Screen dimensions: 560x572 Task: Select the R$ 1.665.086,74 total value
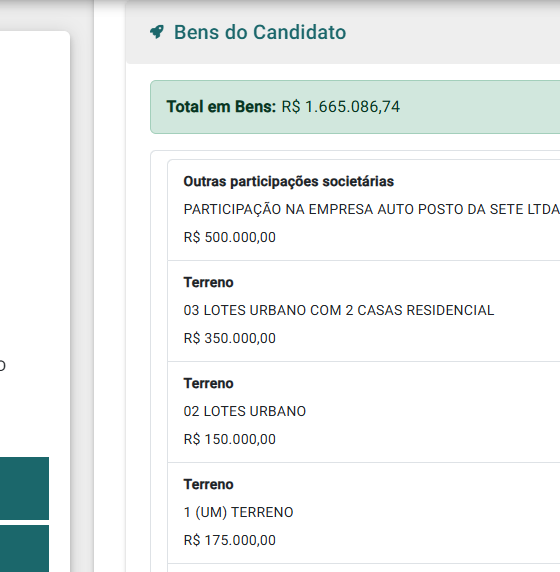[x=341, y=107]
